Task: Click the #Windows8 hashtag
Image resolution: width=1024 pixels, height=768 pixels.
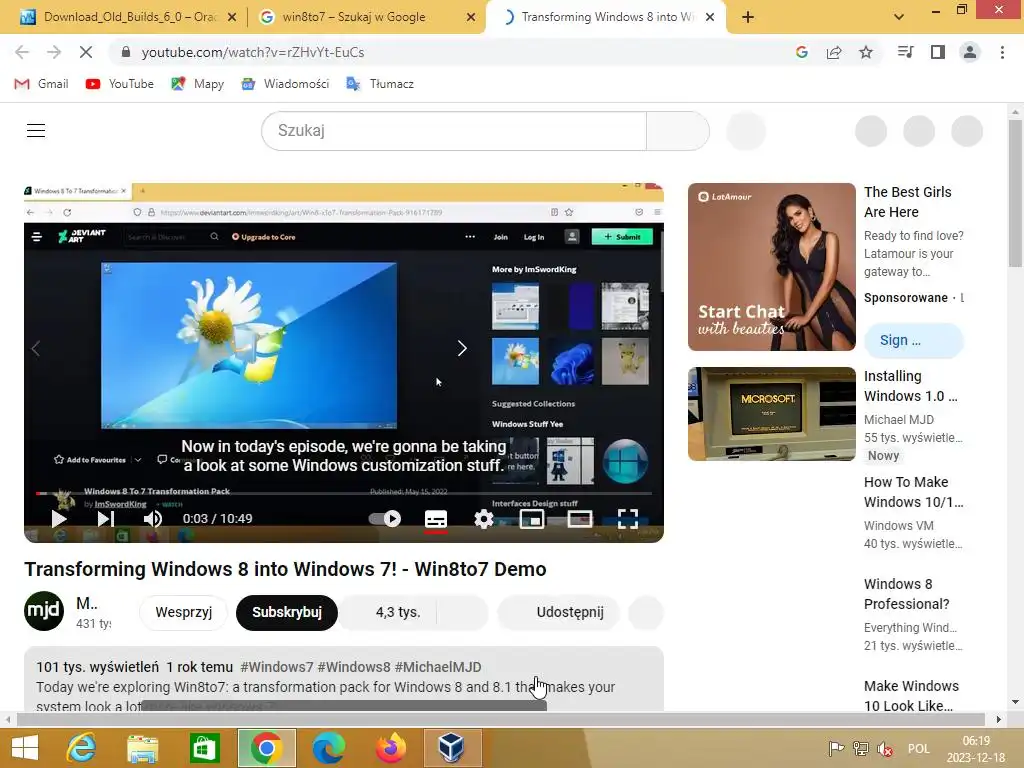Action: 354,667
